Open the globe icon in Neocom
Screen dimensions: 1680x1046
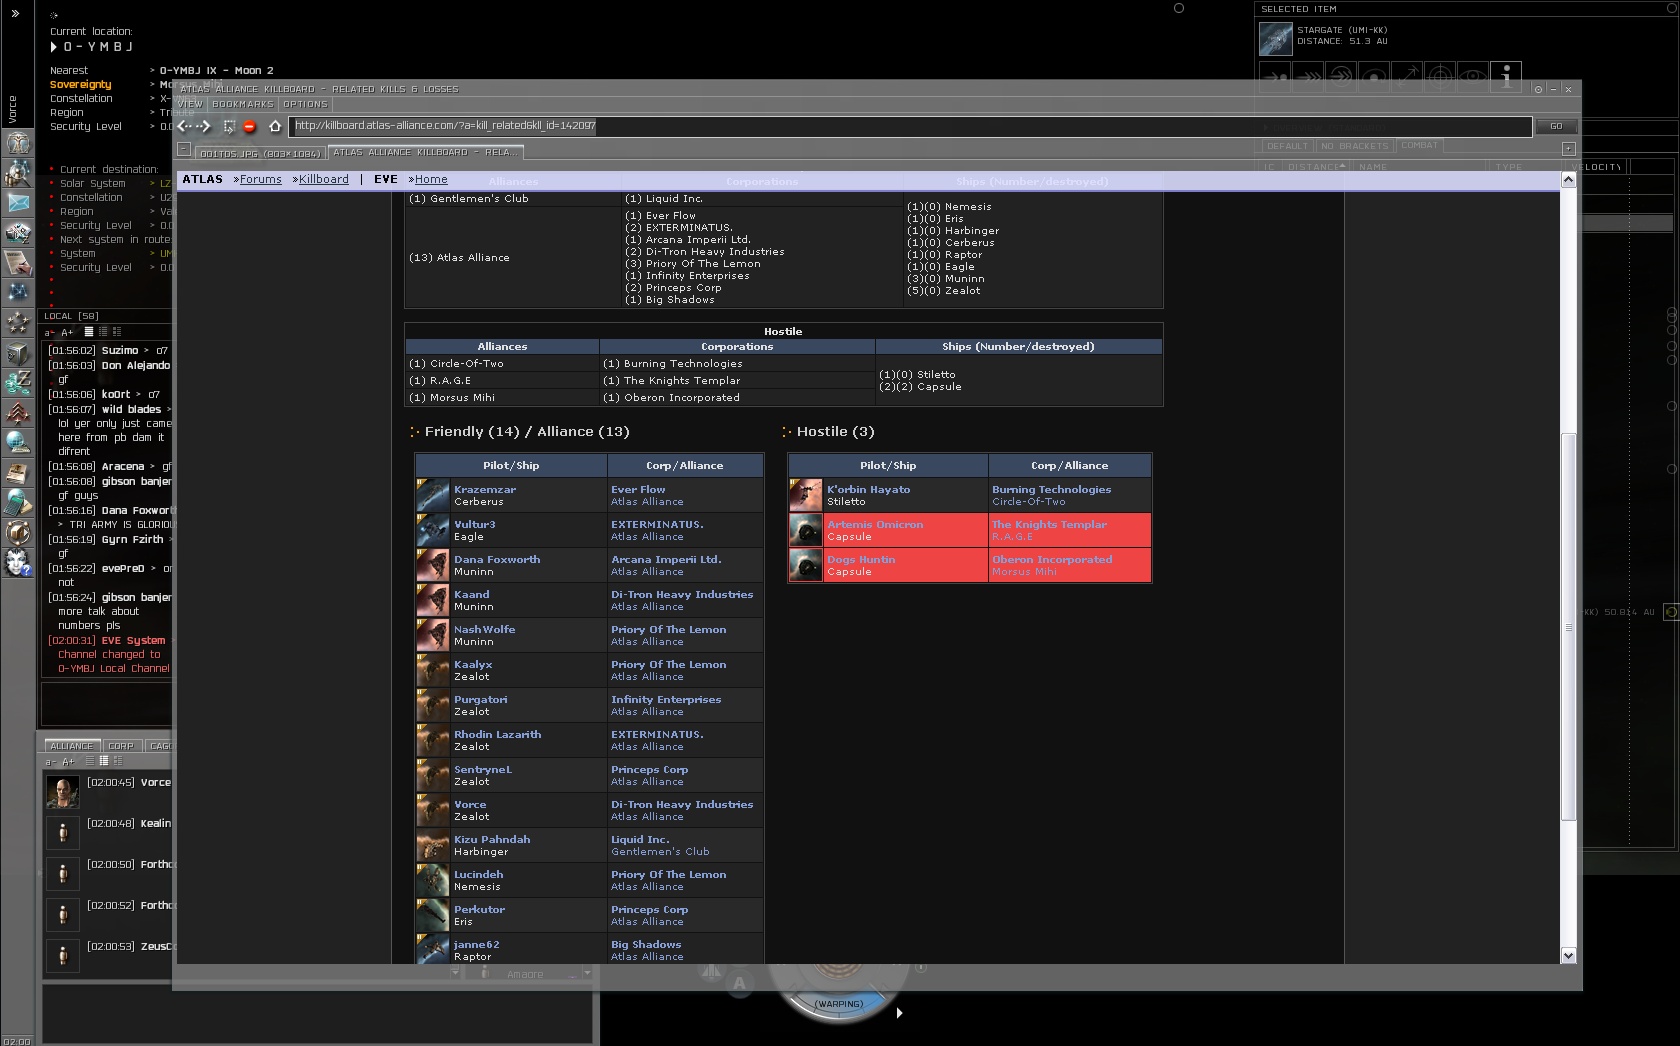[x=18, y=443]
